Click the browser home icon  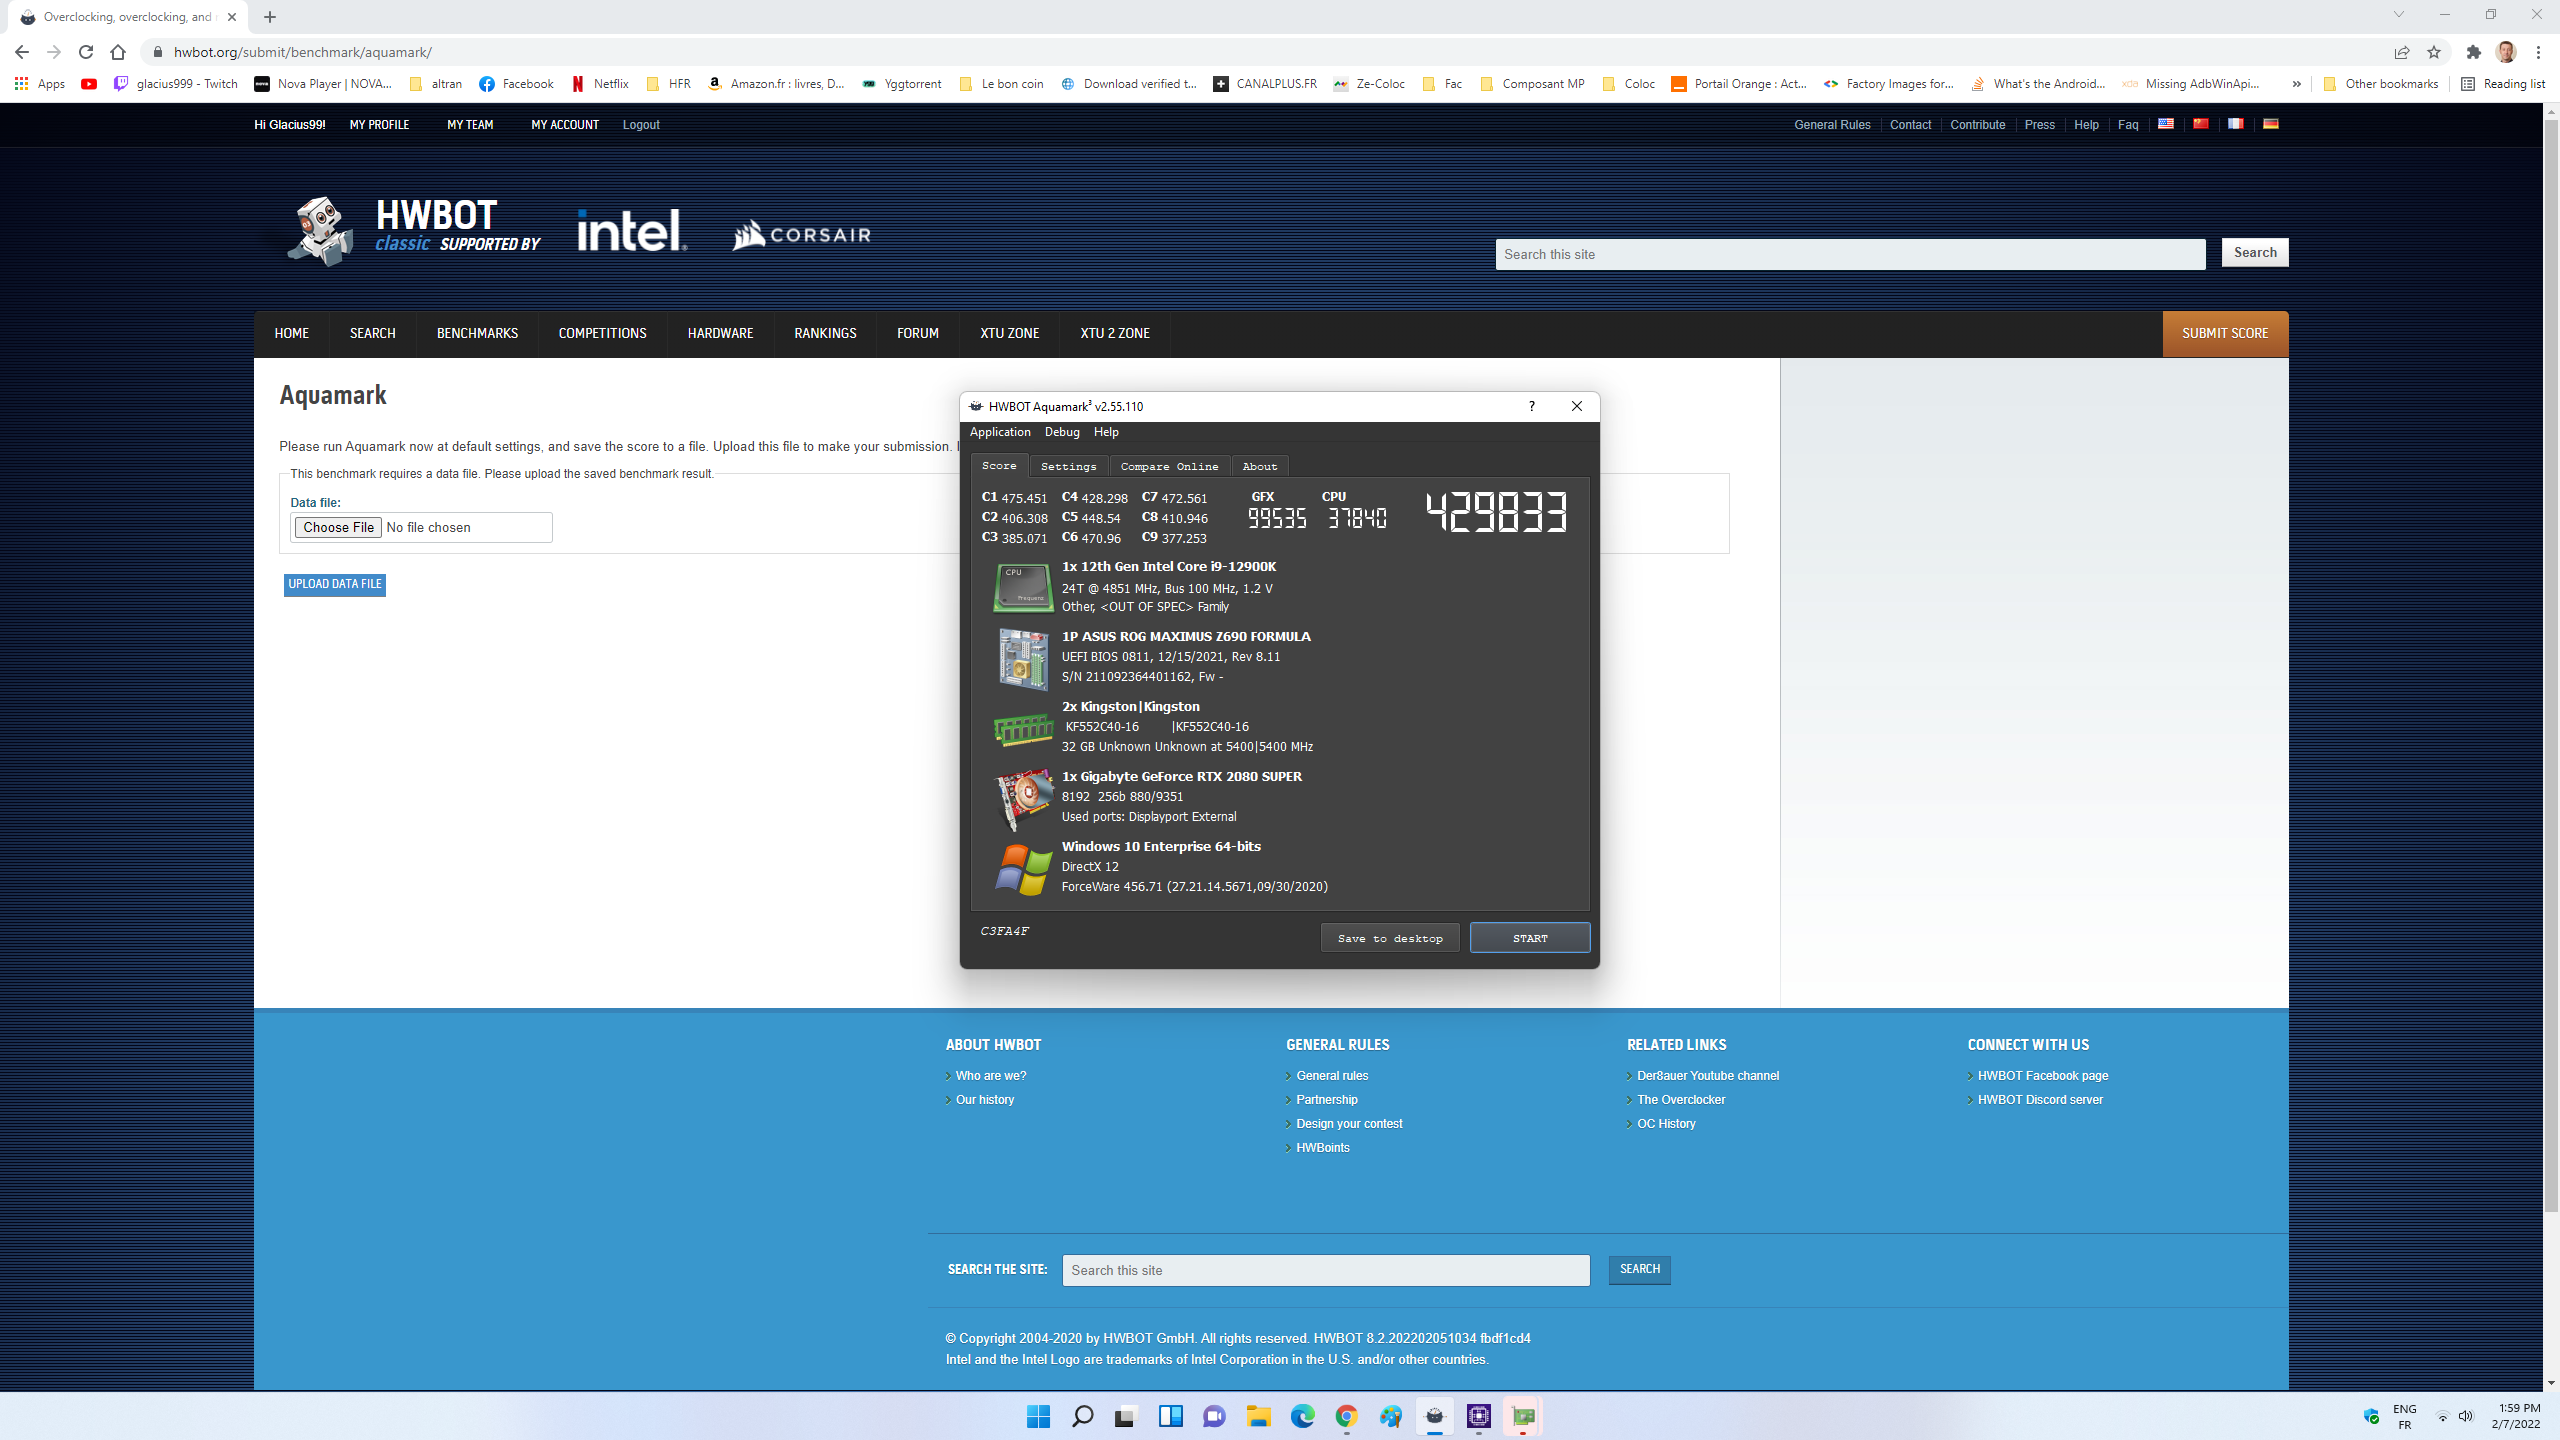tap(118, 52)
